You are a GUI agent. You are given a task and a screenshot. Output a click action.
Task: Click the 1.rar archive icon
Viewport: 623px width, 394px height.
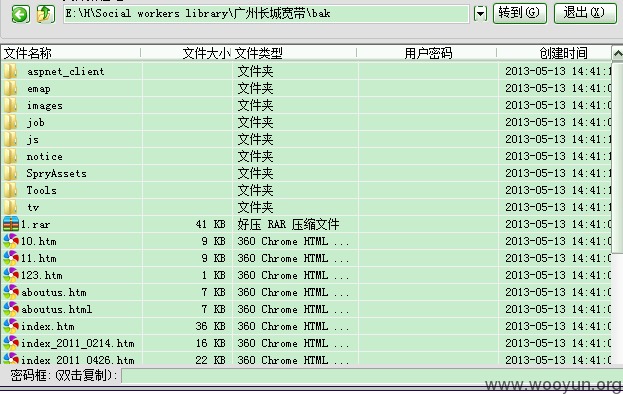(x=11, y=224)
